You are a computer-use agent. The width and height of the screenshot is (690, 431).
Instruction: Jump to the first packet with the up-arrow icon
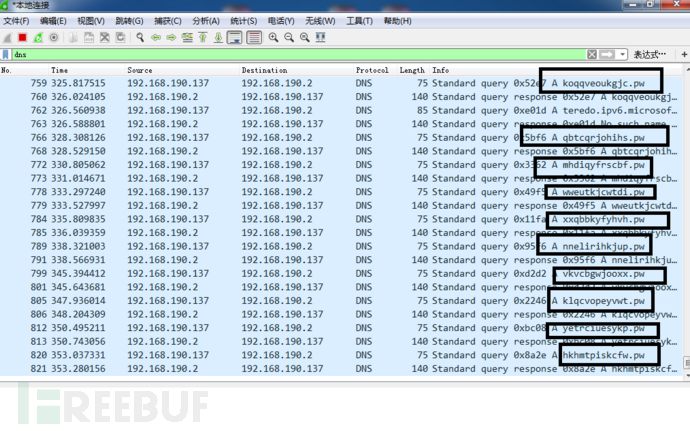202,38
